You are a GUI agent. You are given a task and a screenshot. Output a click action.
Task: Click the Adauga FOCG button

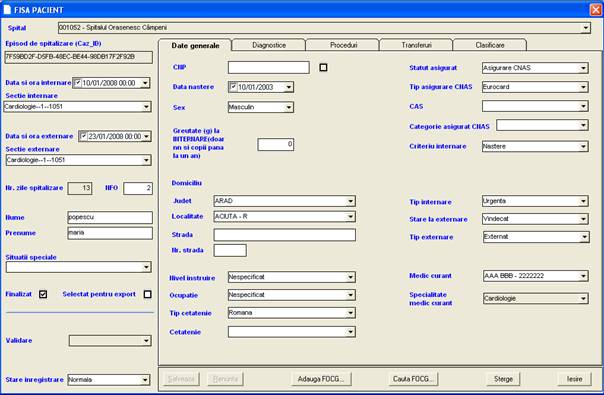[x=322, y=379]
